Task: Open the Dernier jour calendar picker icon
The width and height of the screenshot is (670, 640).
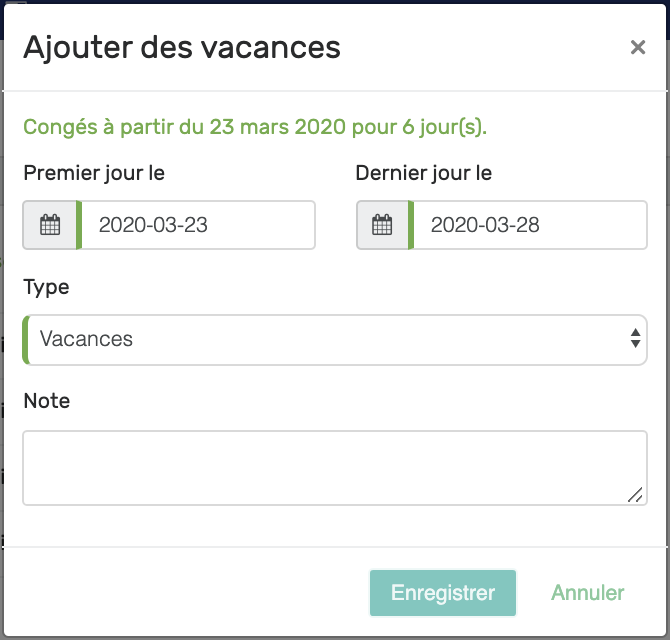Action: (x=382, y=225)
